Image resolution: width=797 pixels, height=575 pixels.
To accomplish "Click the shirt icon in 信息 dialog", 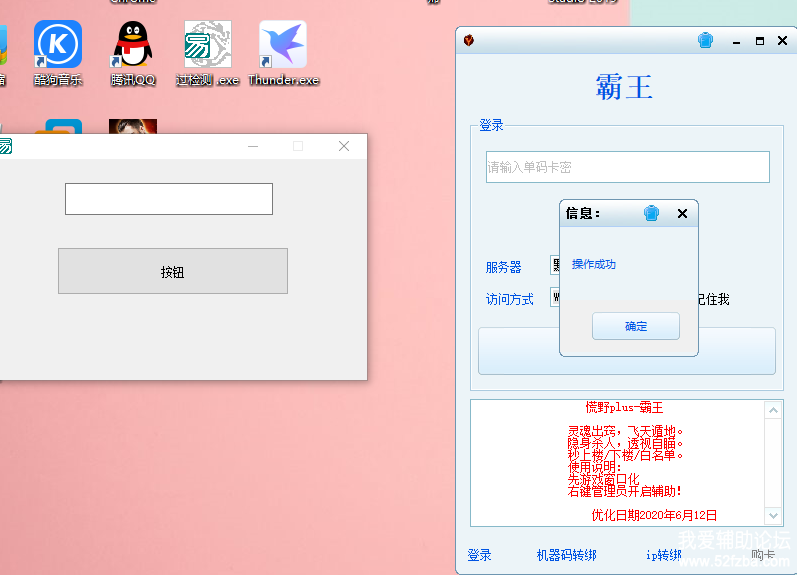I will pyautogui.click(x=651, y=213).
